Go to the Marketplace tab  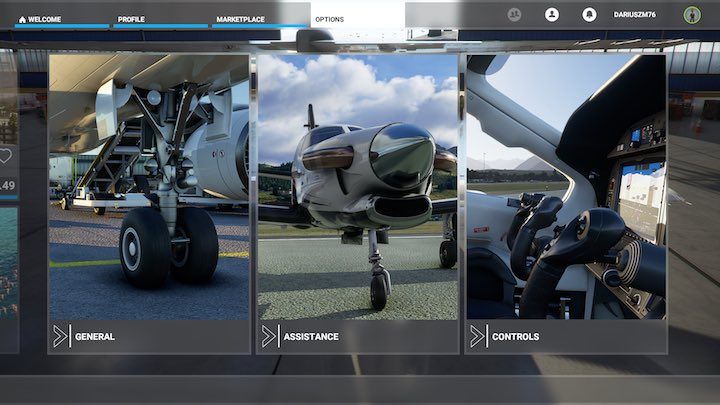point(240,19)
